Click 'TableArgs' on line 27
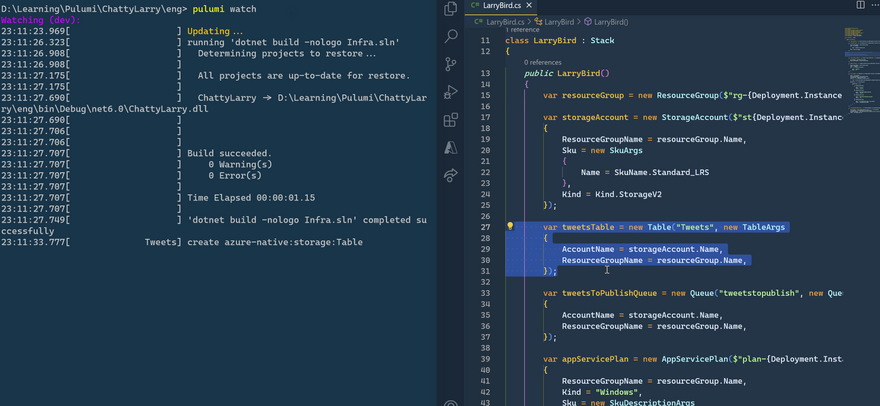The image size is (880, 406). coord(763,227)
